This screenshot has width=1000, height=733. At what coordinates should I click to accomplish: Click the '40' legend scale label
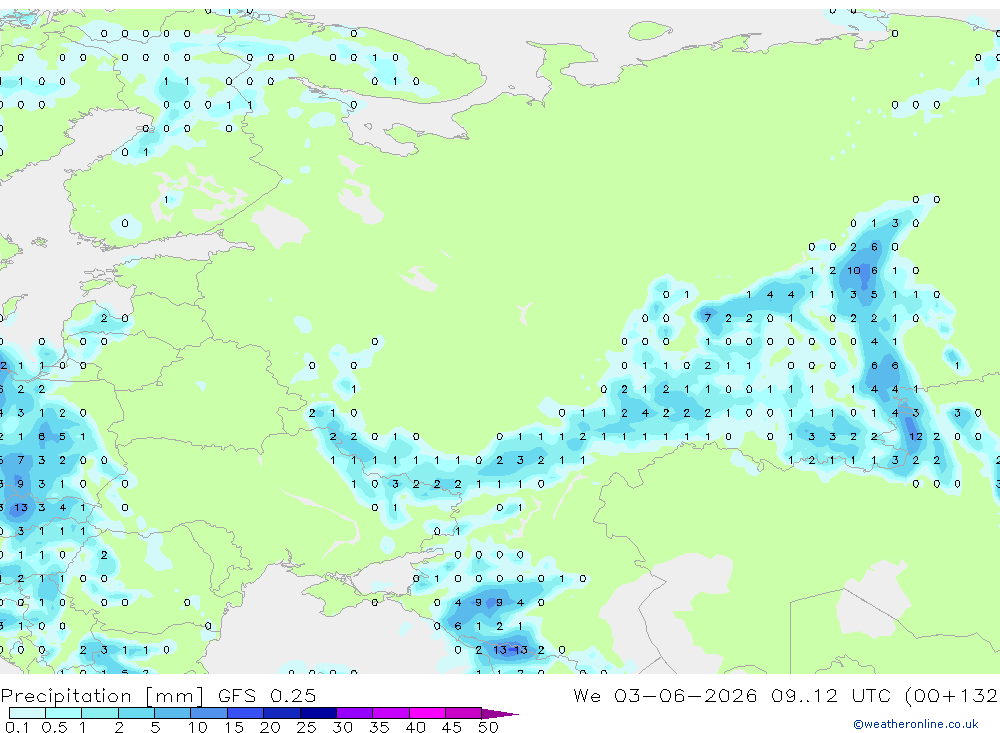click(x=416, y=727)
